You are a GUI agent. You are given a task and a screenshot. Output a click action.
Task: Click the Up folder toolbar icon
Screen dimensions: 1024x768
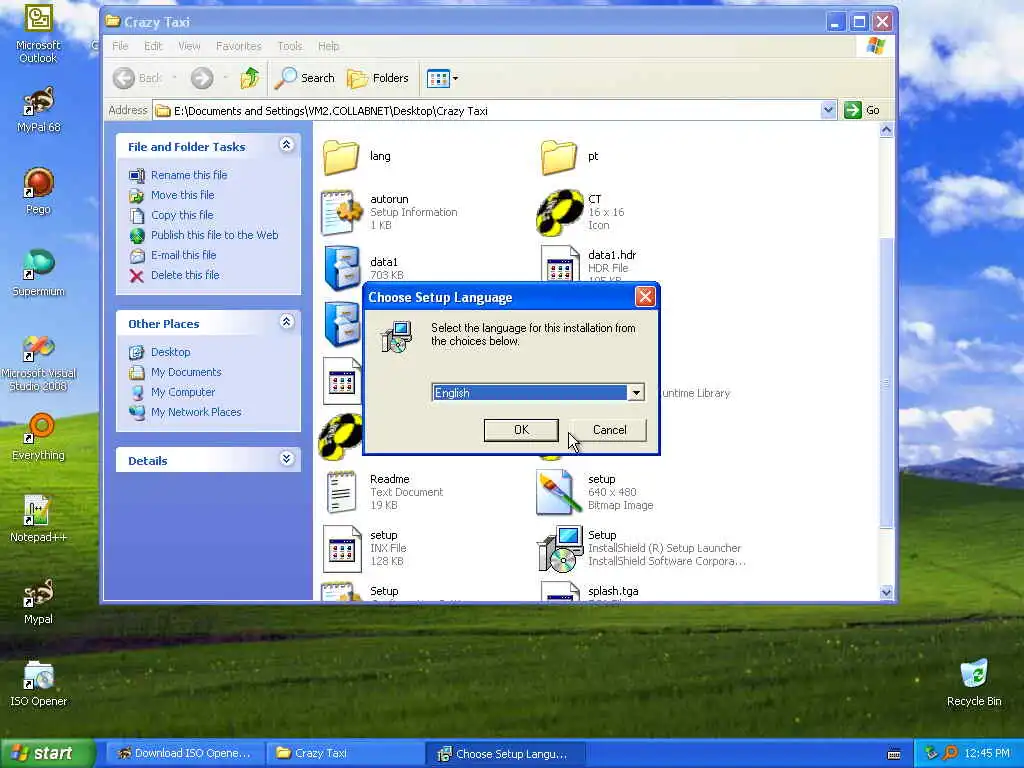249,78
